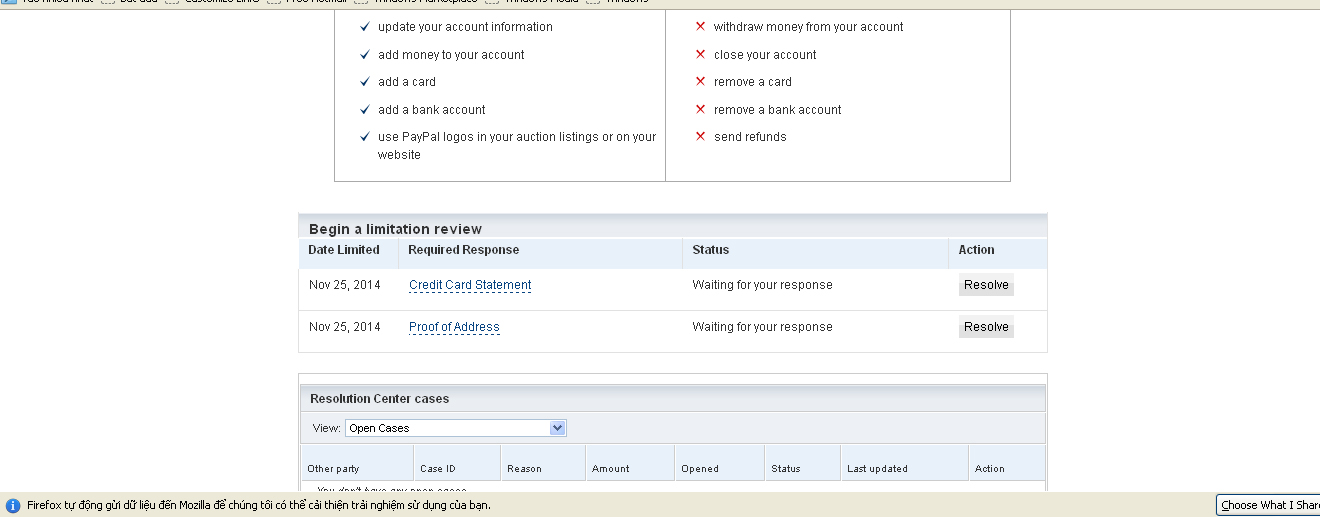Click the red X next to "remove a card"
This screenshot has height=517, width=1320.
[x=700, y=82]
